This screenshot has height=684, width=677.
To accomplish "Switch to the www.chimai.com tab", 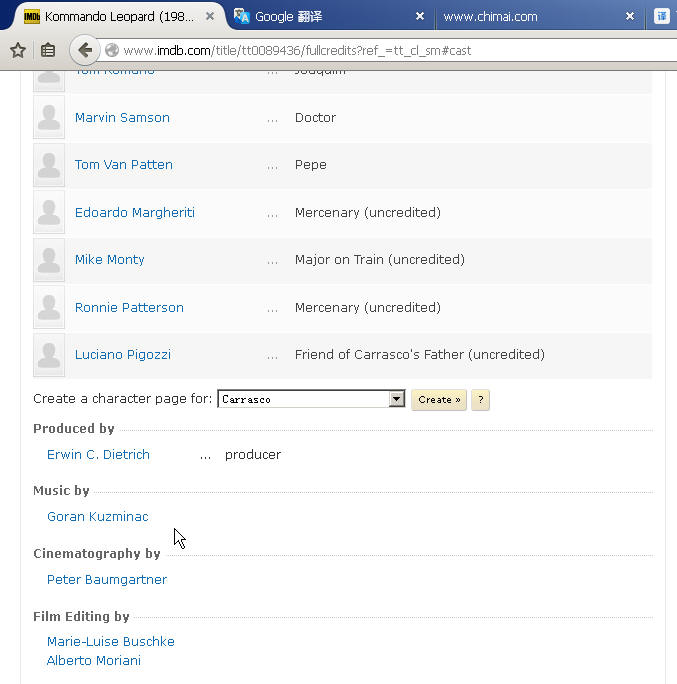I will tap(540, 17).
